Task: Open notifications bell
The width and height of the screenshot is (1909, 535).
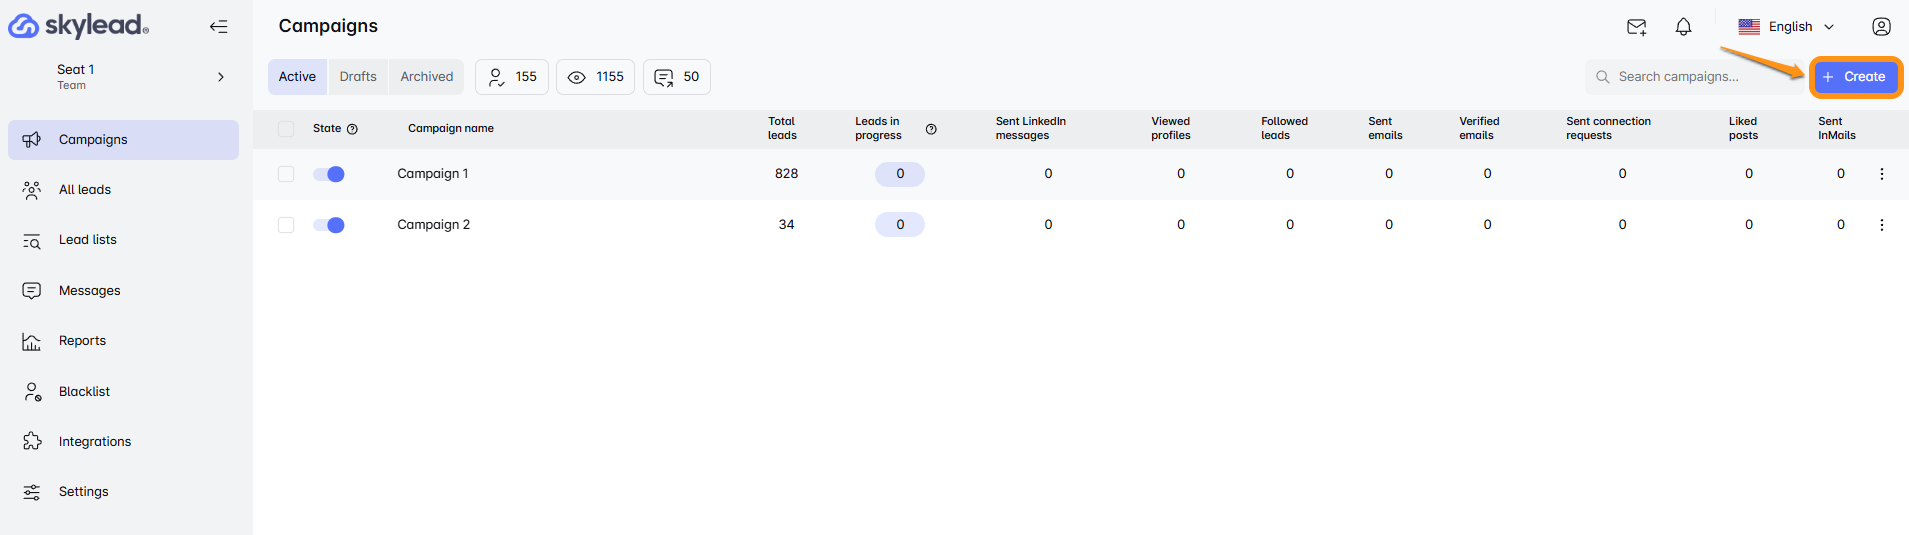Action: [x=1683, y=27]
